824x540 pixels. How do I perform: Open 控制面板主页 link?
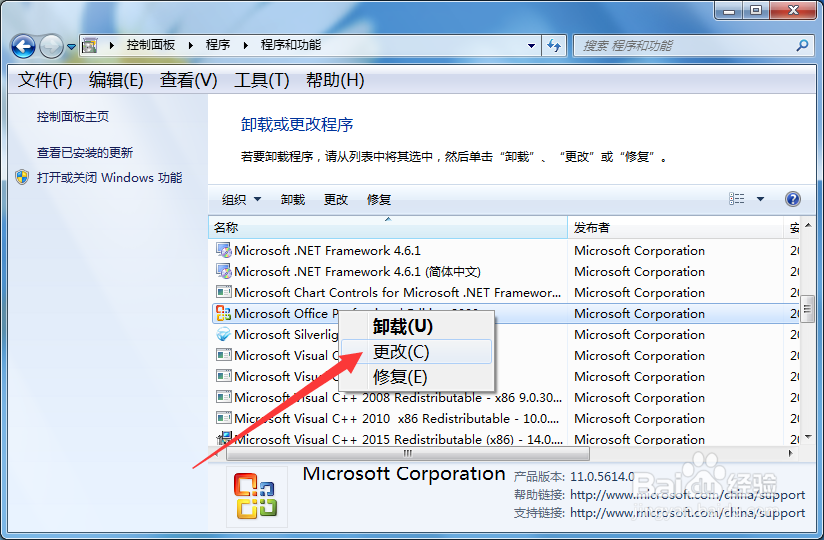[x=73, y=117]
